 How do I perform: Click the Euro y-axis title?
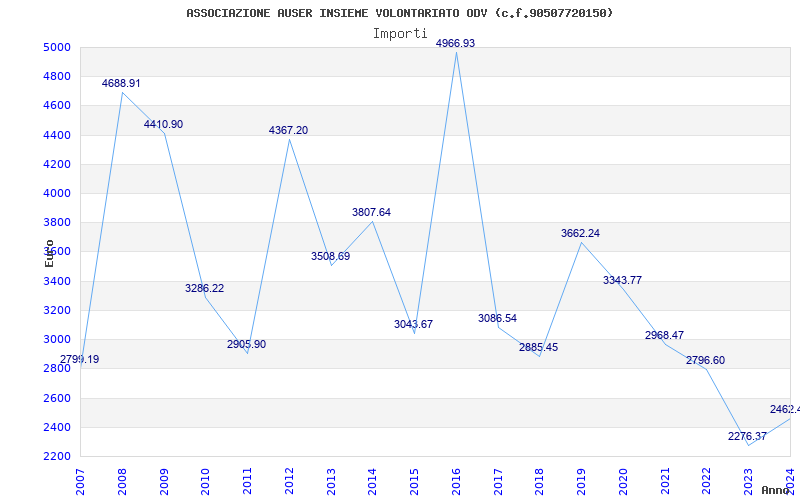point(49,253)
